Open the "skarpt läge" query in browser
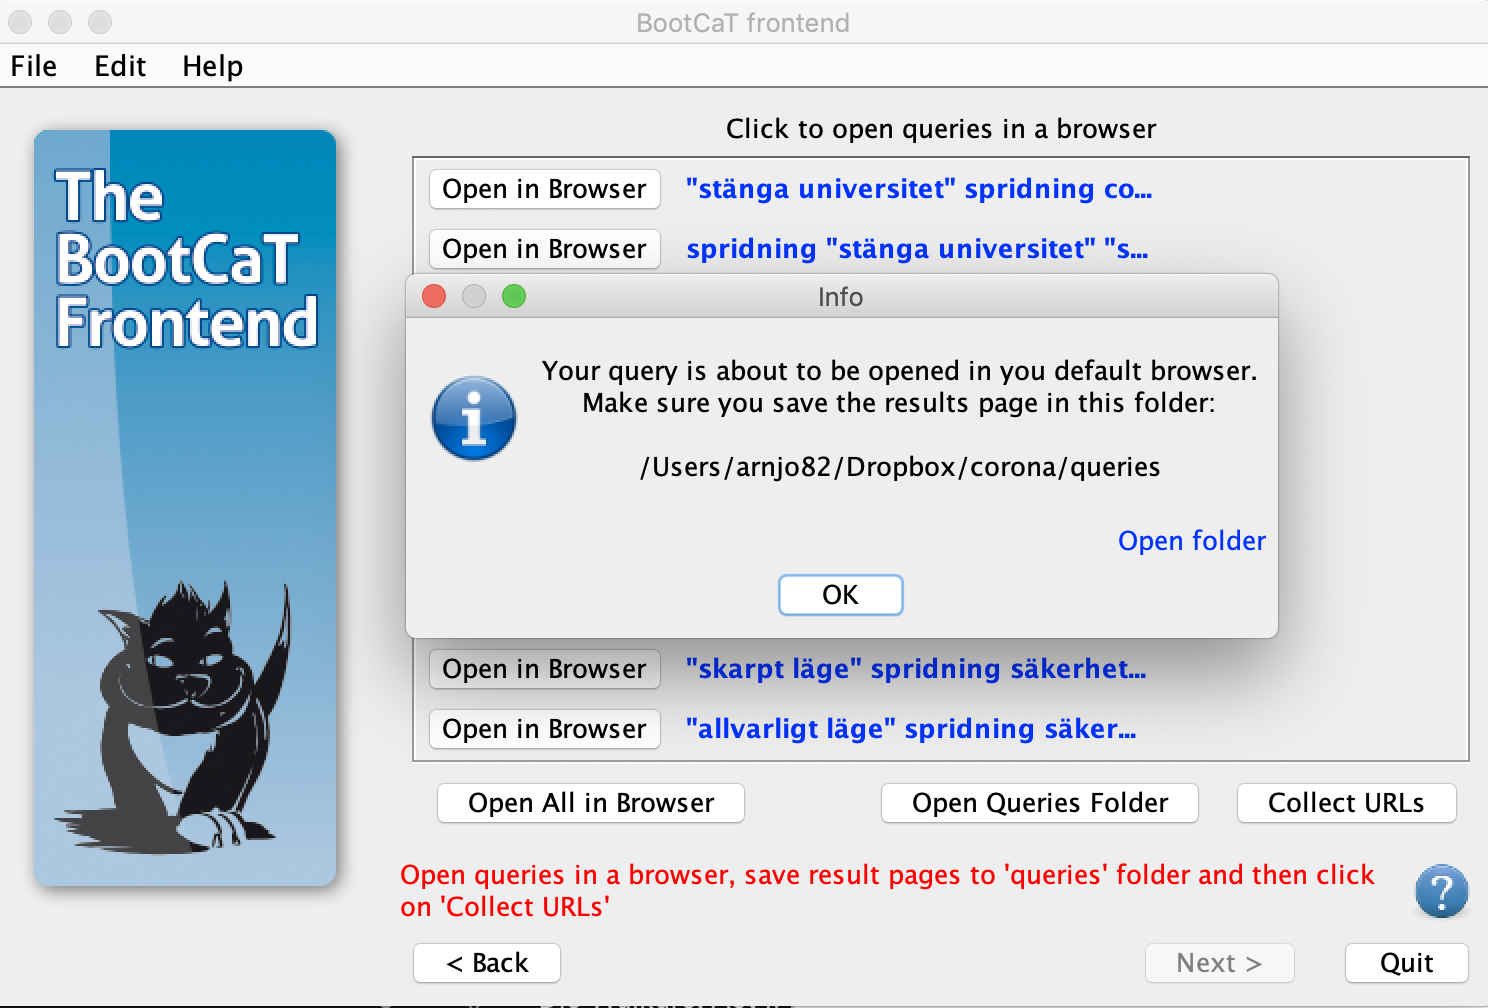This screenshot has height=1008, width=1488. tap(545, 669)
